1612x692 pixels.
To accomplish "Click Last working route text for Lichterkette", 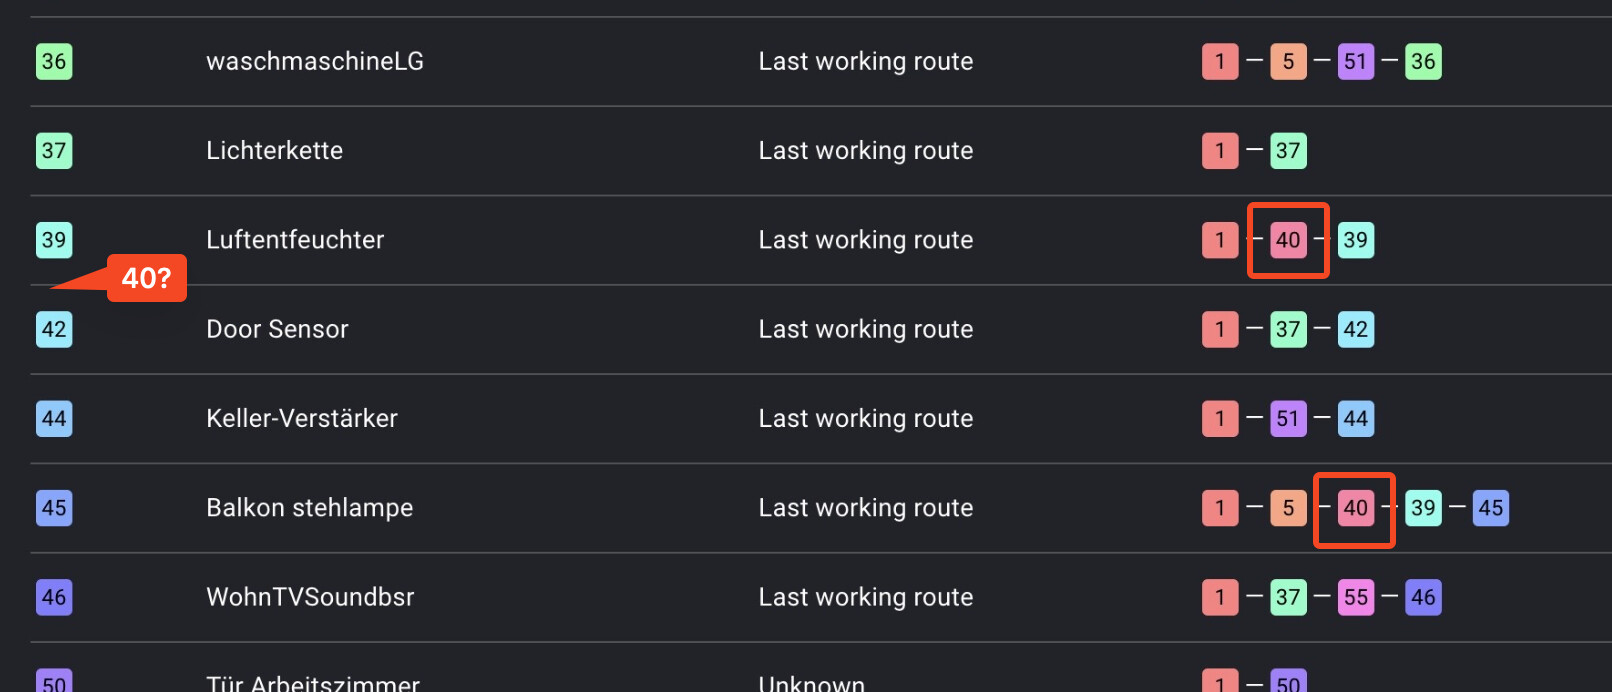I will click(x=865, y=151).
